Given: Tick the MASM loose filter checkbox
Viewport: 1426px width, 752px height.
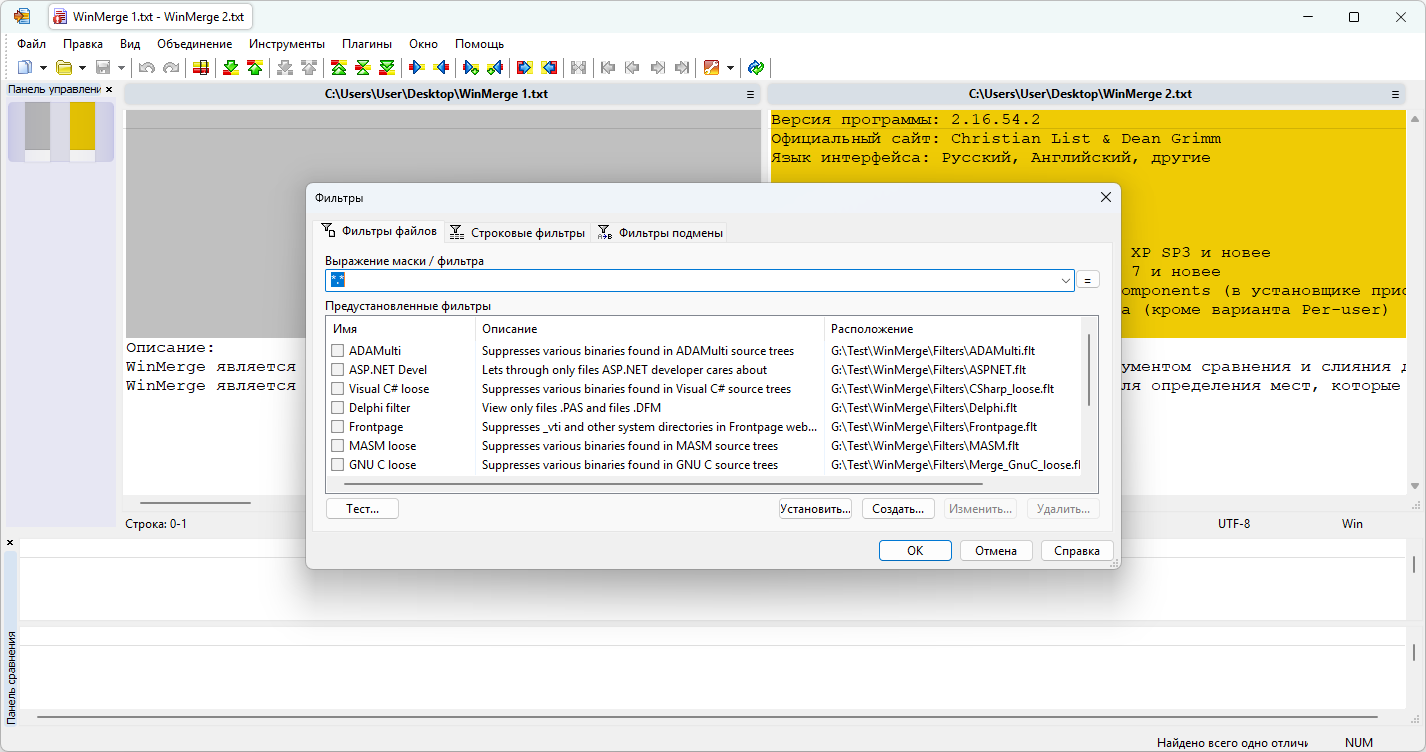Looking at the screenshot, I should (338, 446).
